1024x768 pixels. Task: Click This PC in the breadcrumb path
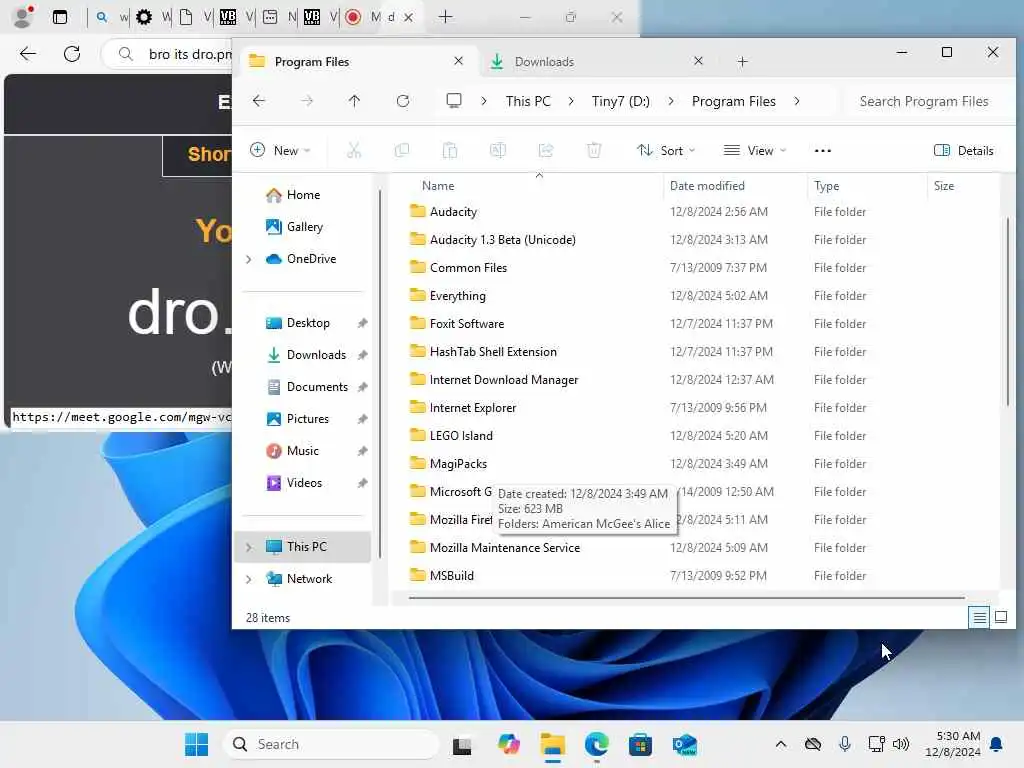[x=528, y=101]
